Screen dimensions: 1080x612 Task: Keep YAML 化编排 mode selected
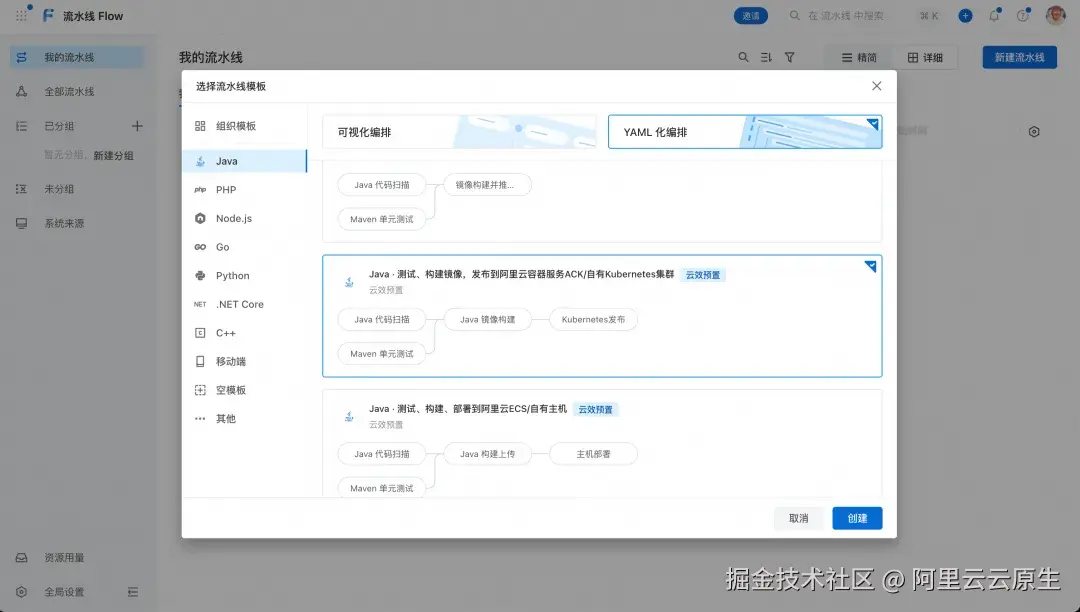point(744,131)
